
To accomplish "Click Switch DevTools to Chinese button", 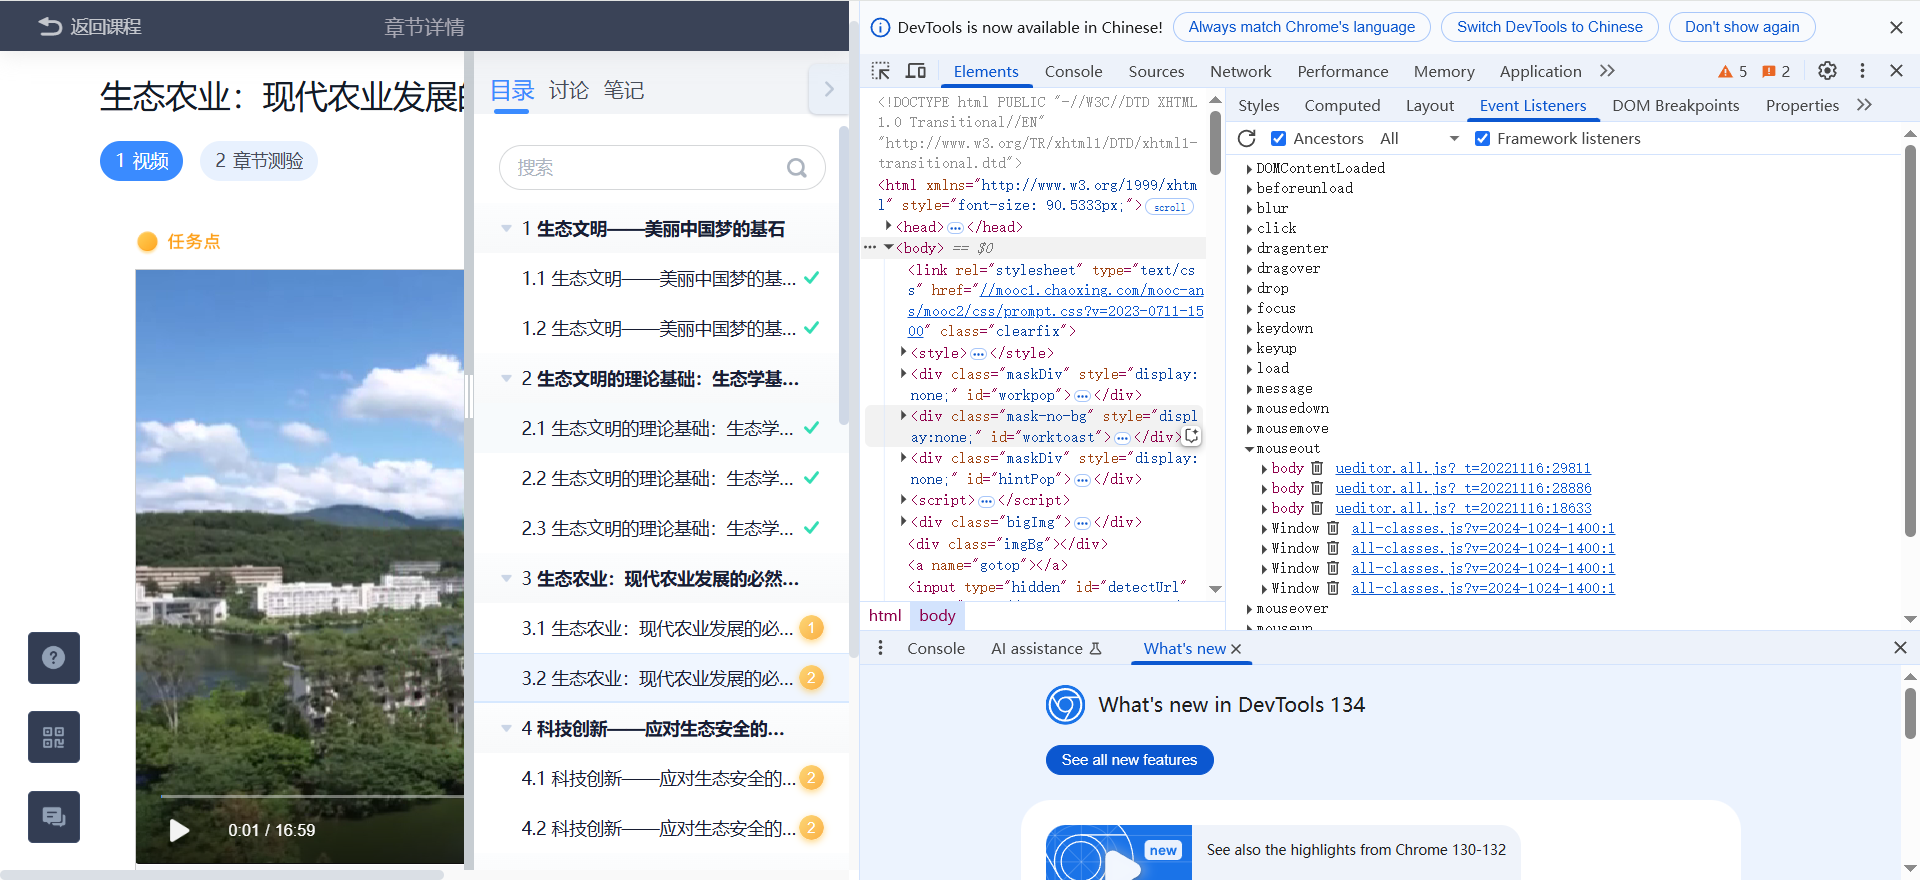I will point(1549,27).
